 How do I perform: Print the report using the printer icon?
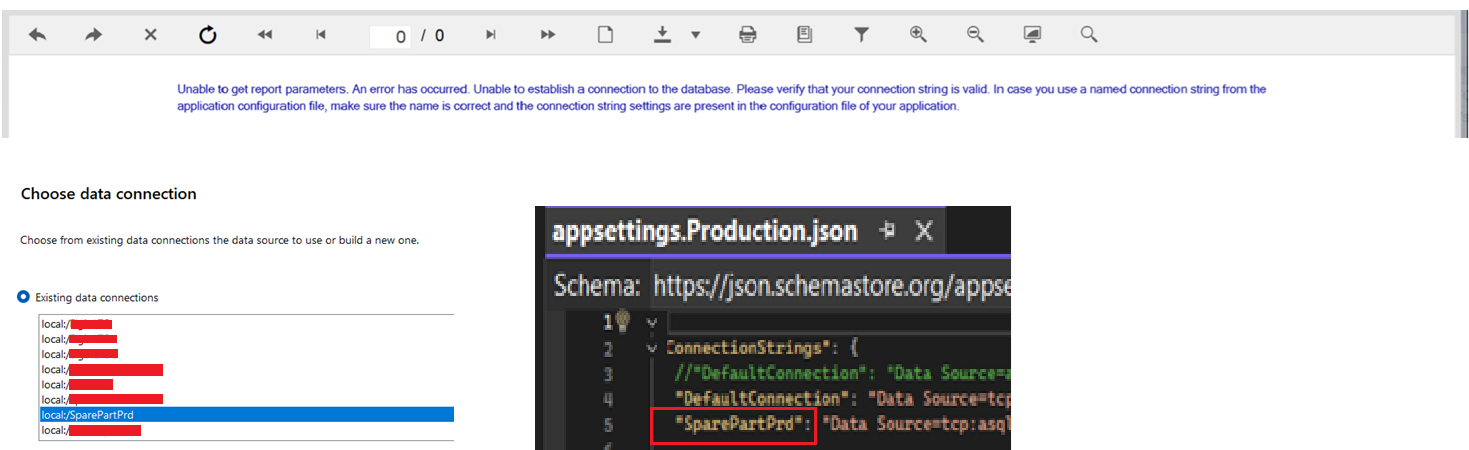(x=747, y=35)
